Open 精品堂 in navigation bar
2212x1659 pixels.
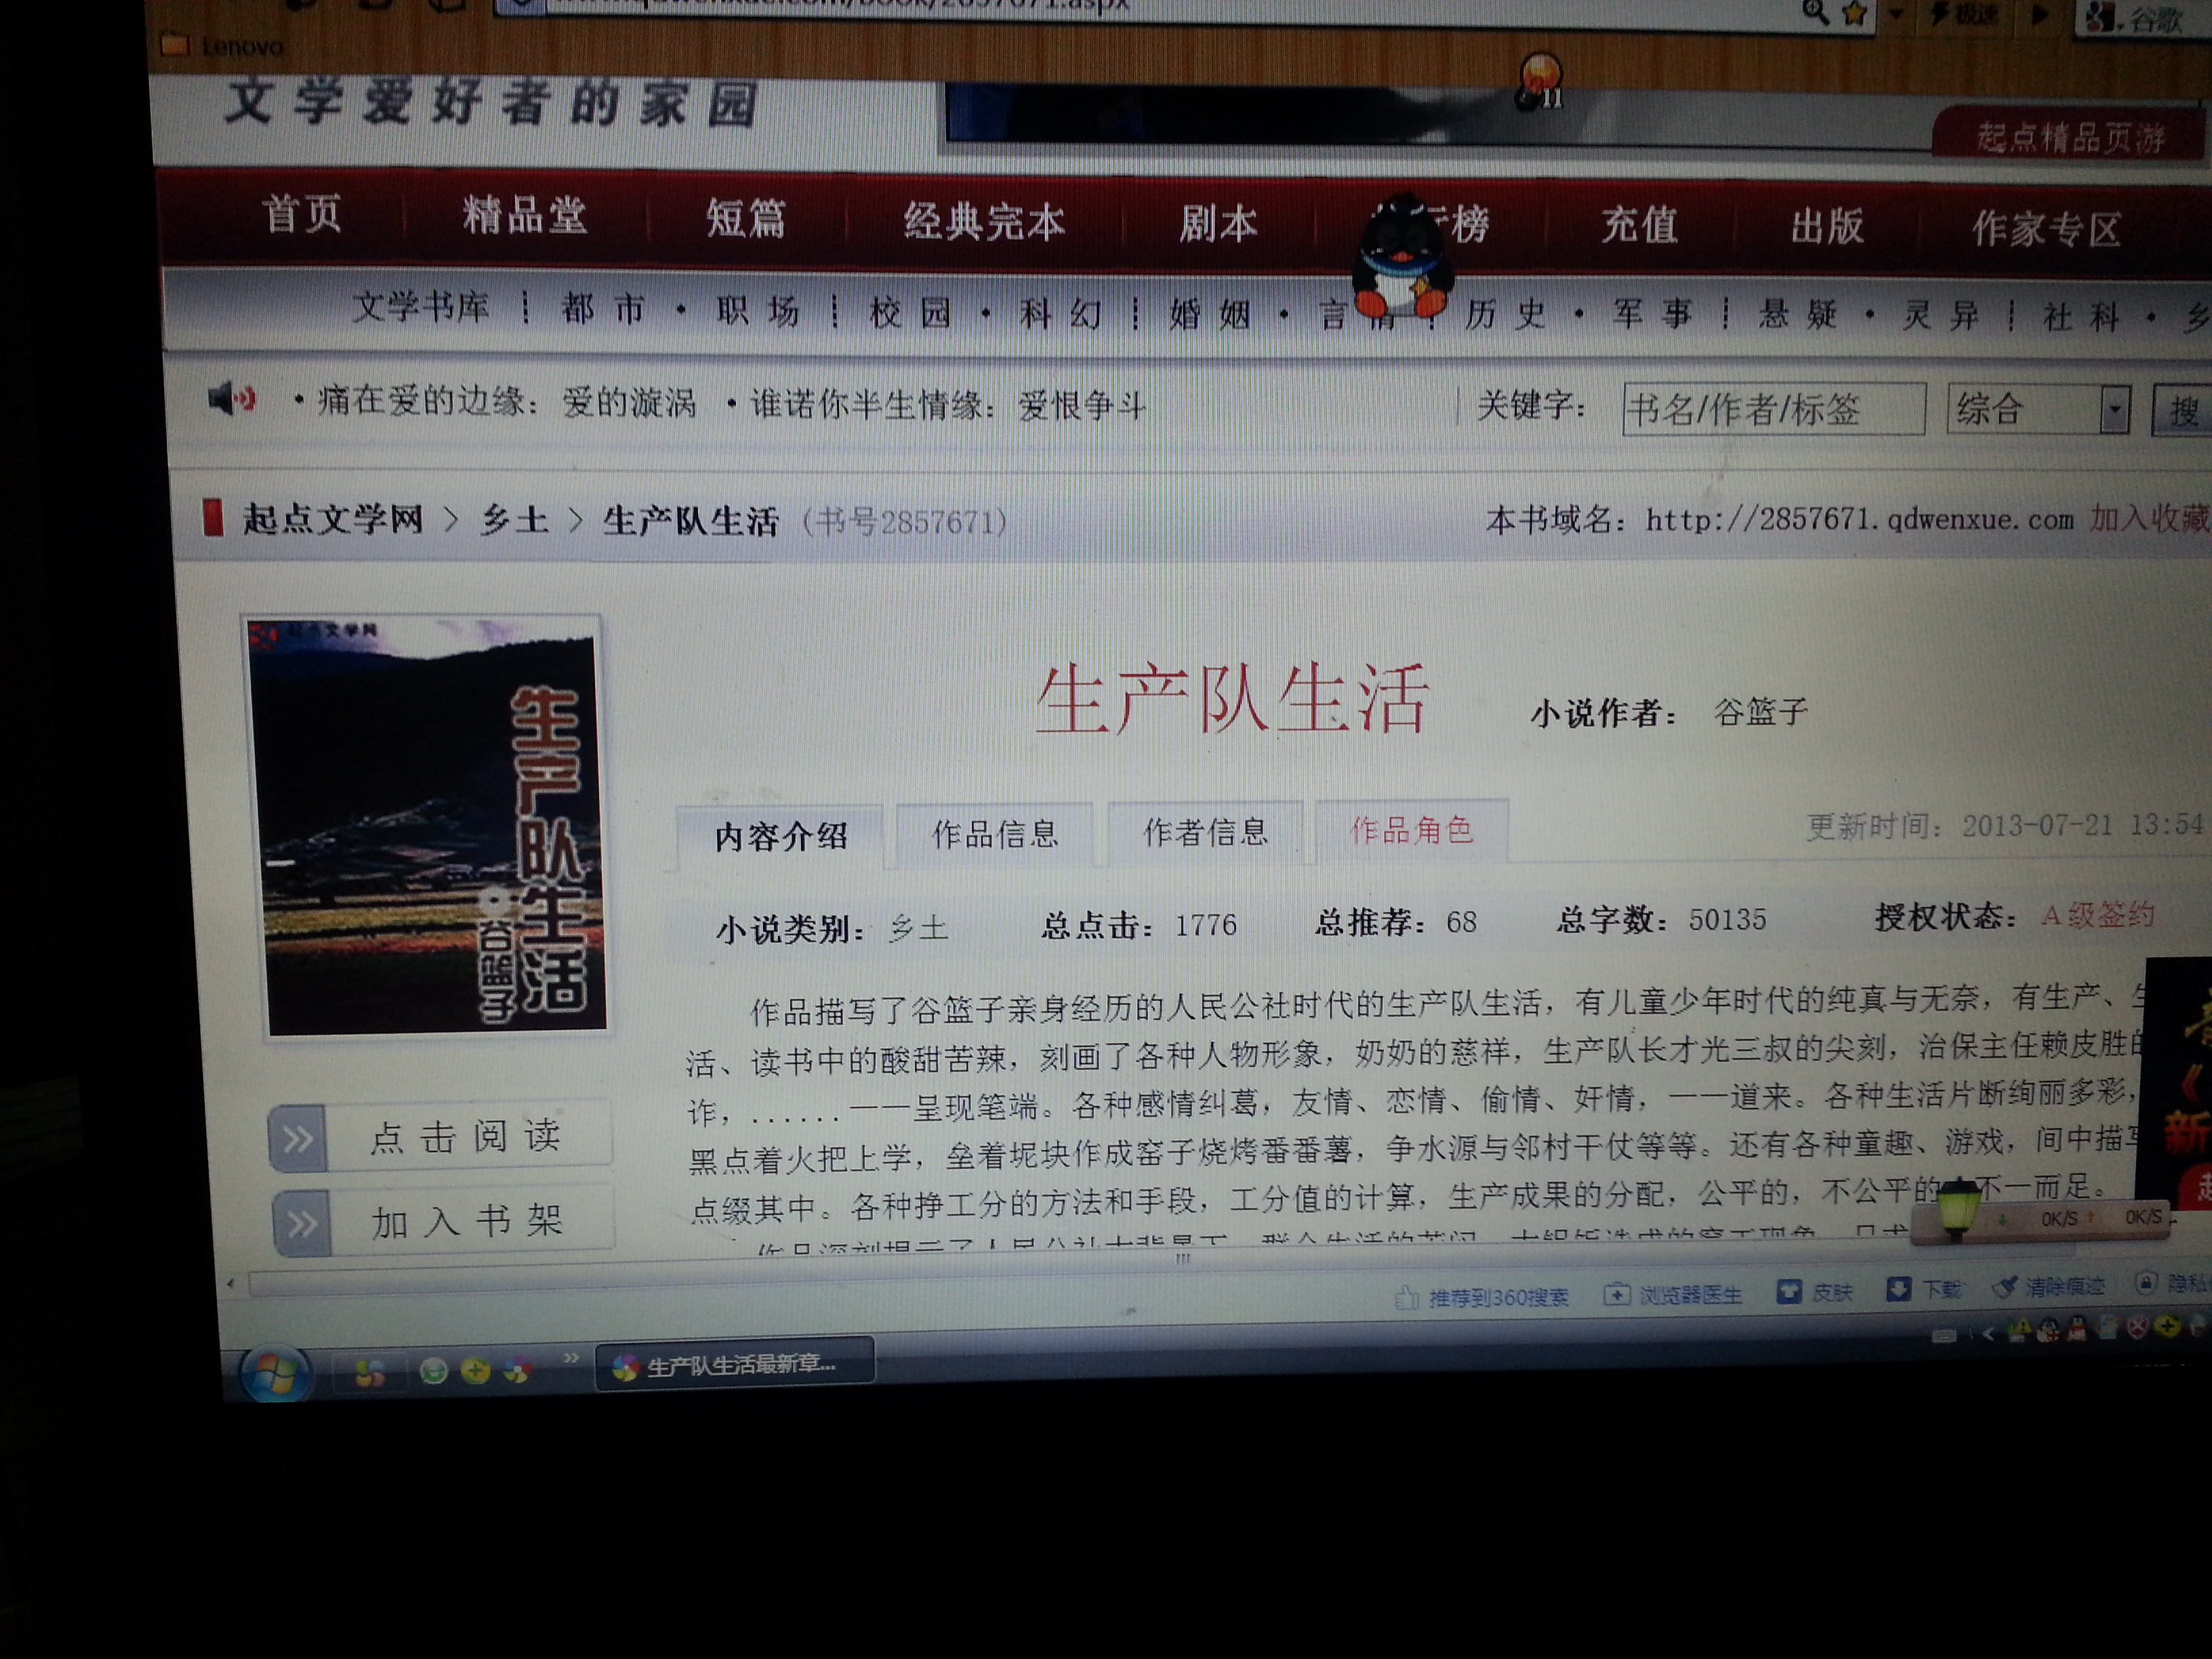pos(524,216)
